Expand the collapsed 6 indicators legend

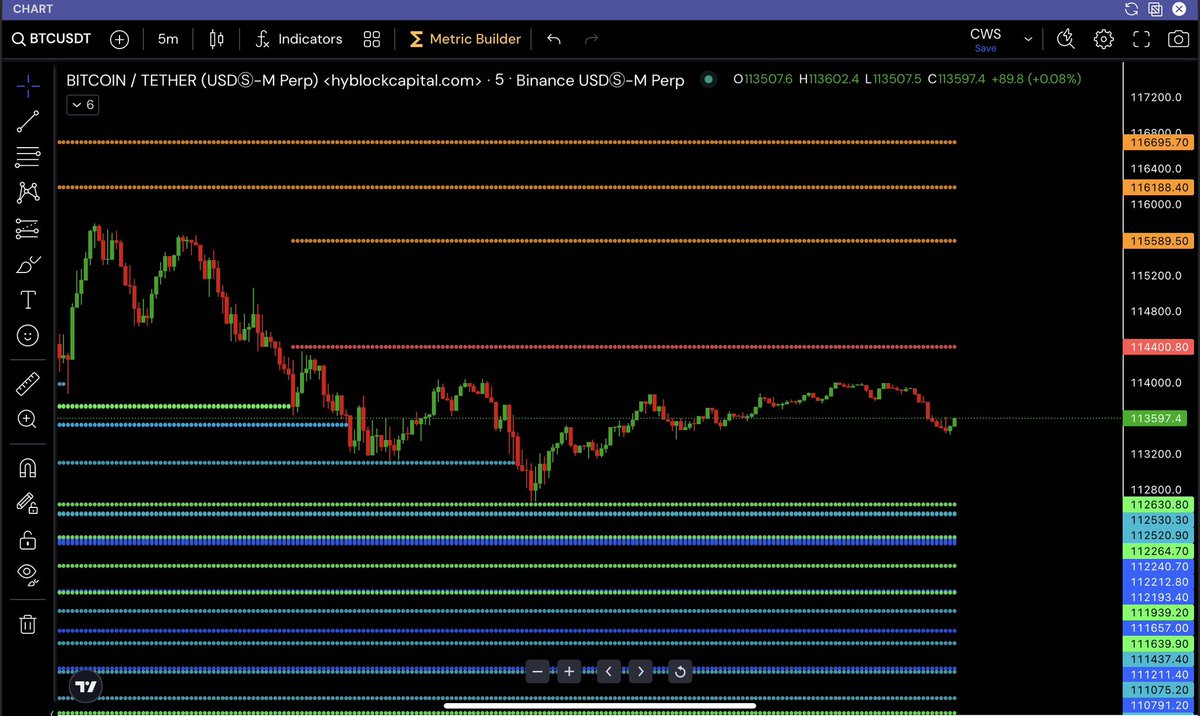82,105
